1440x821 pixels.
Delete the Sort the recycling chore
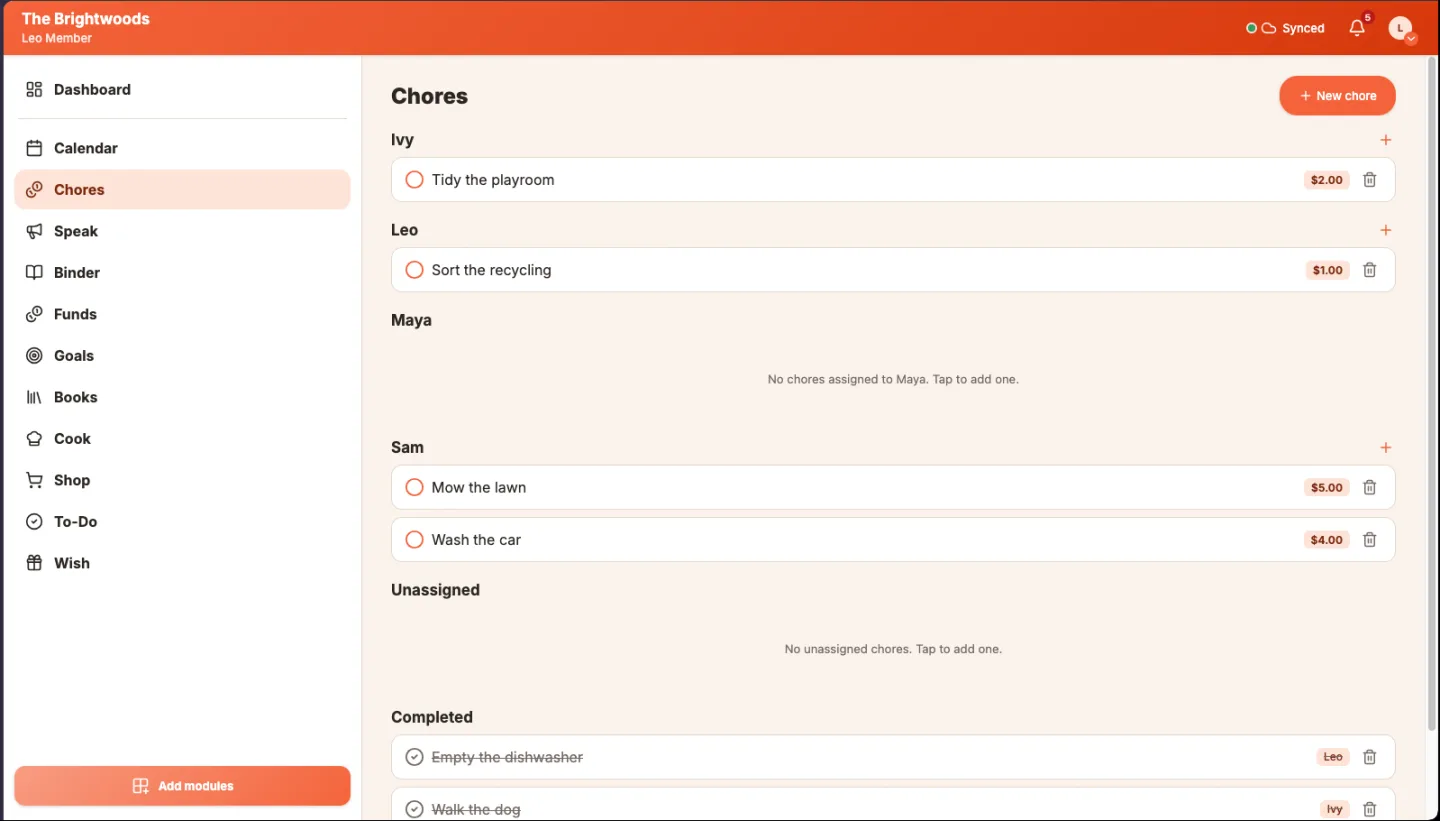(x=1370, y=270)
